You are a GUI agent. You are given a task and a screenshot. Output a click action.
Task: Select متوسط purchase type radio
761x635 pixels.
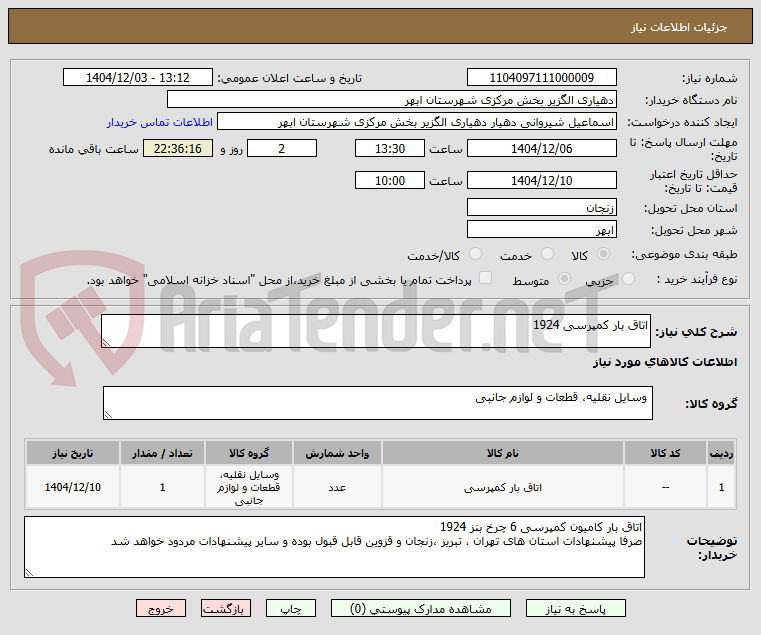point(564,279)
